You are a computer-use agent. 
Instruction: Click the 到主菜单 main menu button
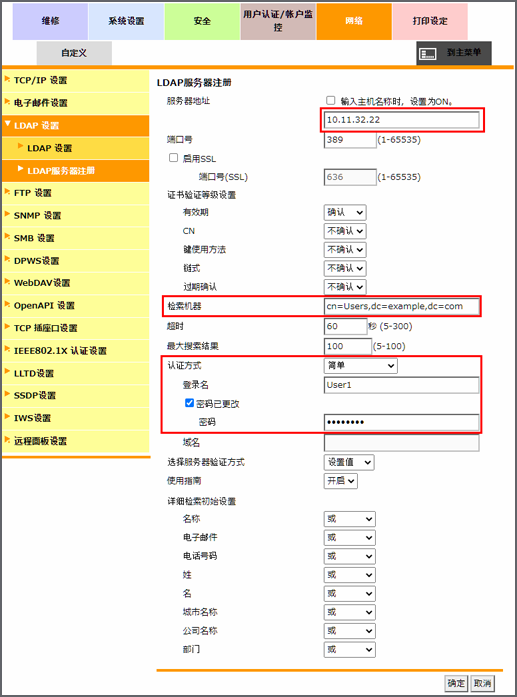point(454,53)
